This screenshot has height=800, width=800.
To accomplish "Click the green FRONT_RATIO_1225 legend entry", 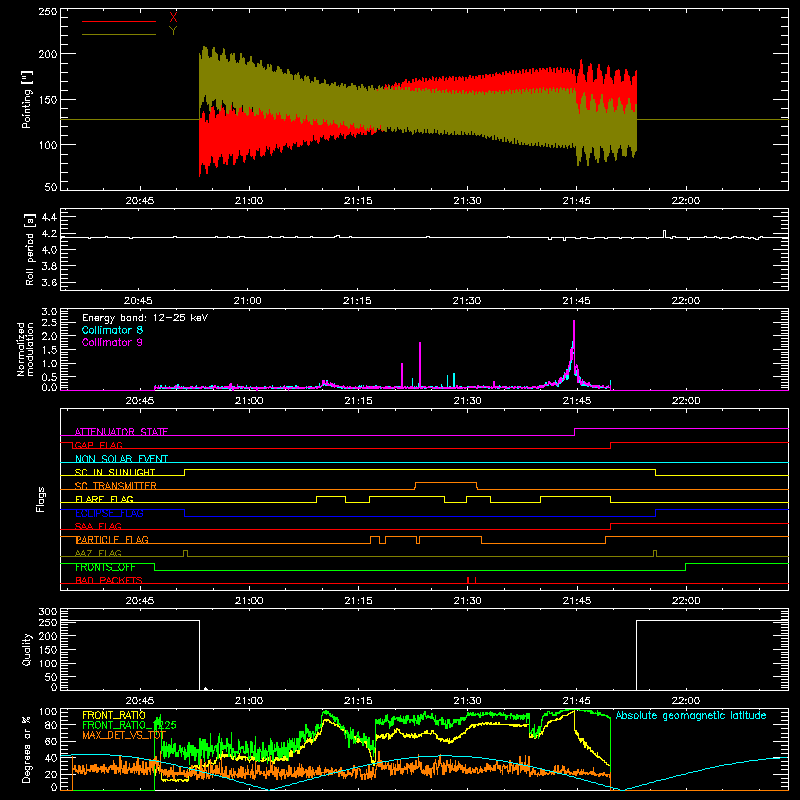I will pyautogui.click(x=129, y=725).
